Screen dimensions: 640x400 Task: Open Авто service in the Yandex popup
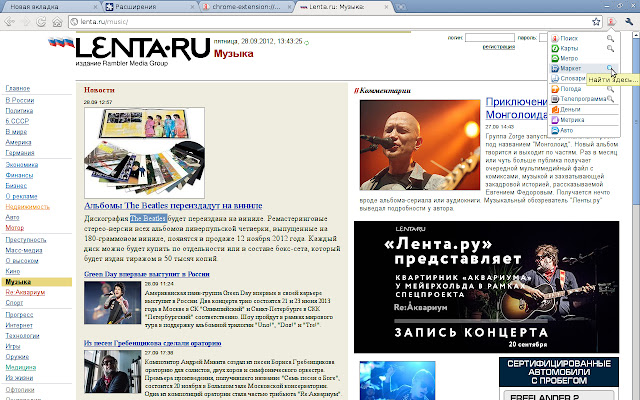(566, 130)
